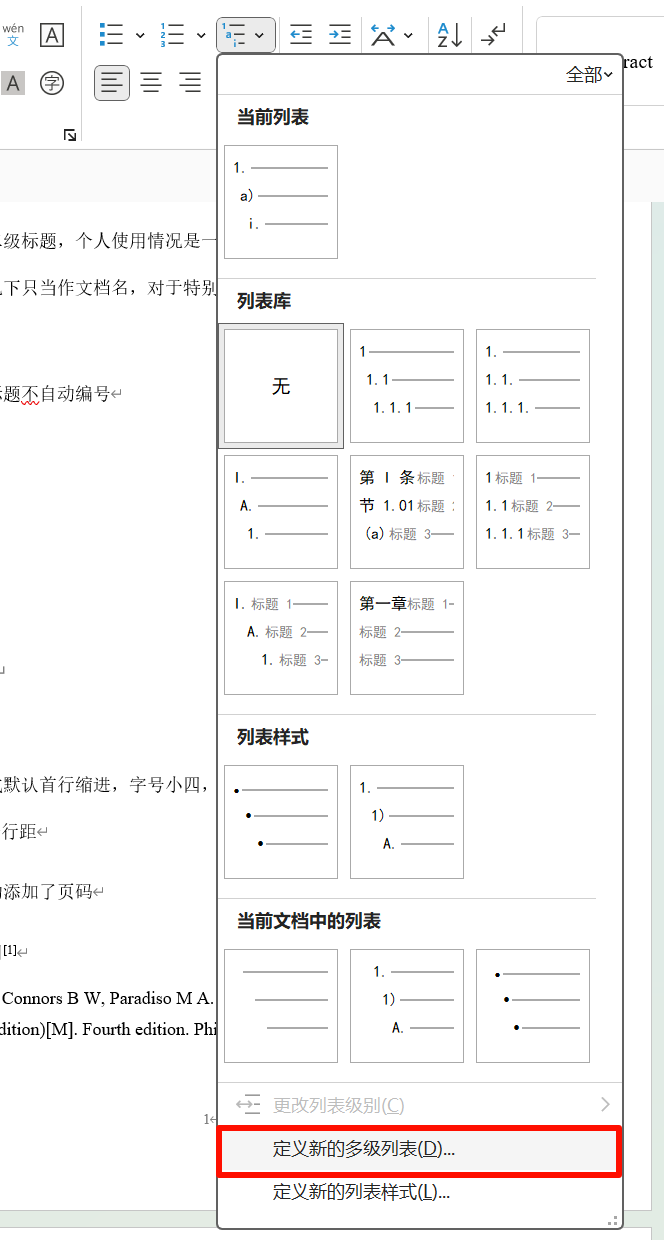Click the phonetic guide (wén) icon
664x1240 pixels.
[13, 35]
